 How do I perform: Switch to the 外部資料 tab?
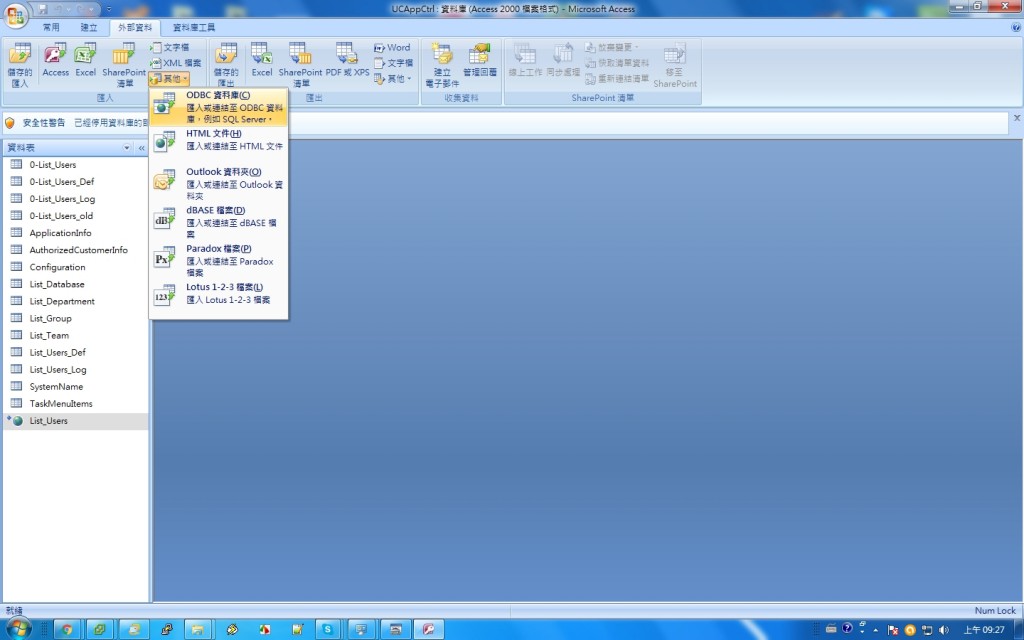click(135, 27)
